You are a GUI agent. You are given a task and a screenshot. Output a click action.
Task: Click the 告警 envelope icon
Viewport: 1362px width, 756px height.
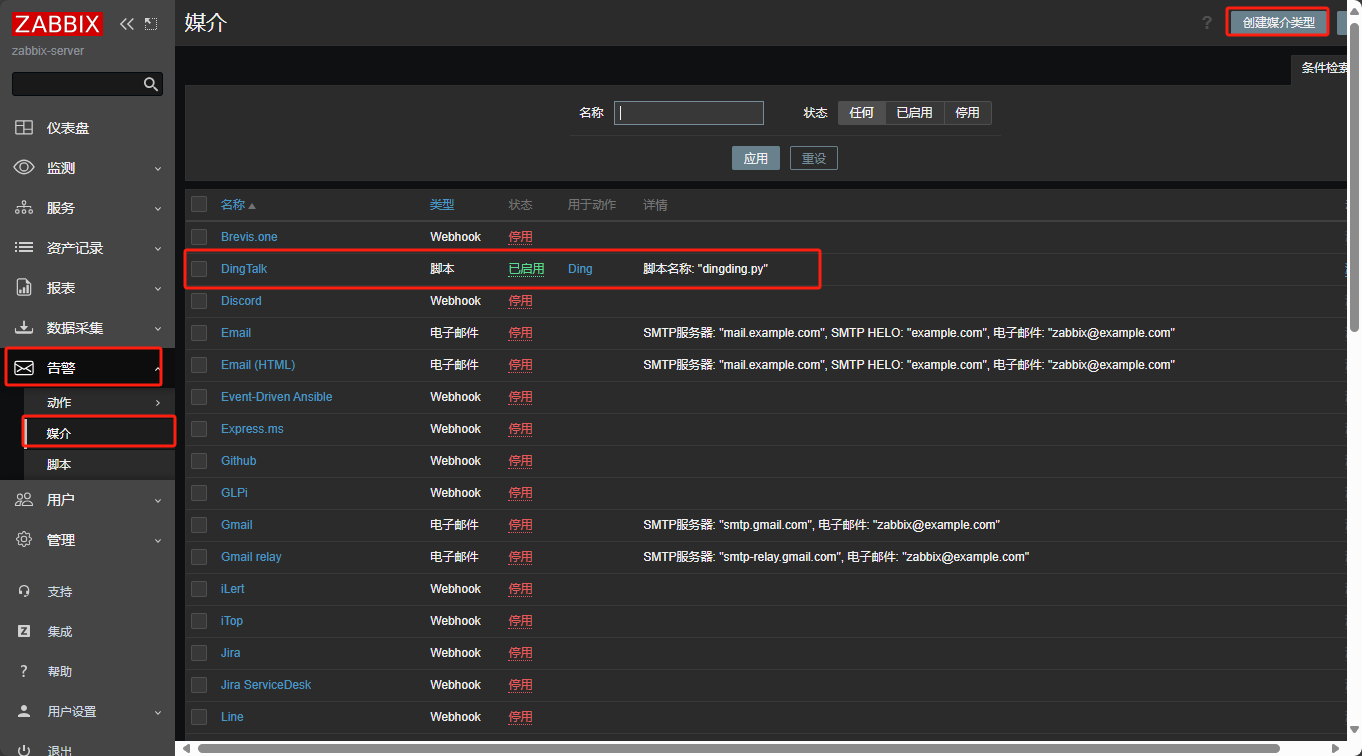[24, 368]
